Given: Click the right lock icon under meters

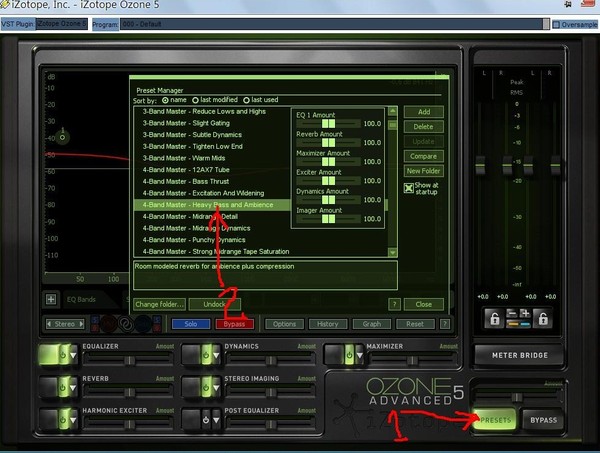Looking at the screenshot, I should pyautogui.click(x=541, y=318).
